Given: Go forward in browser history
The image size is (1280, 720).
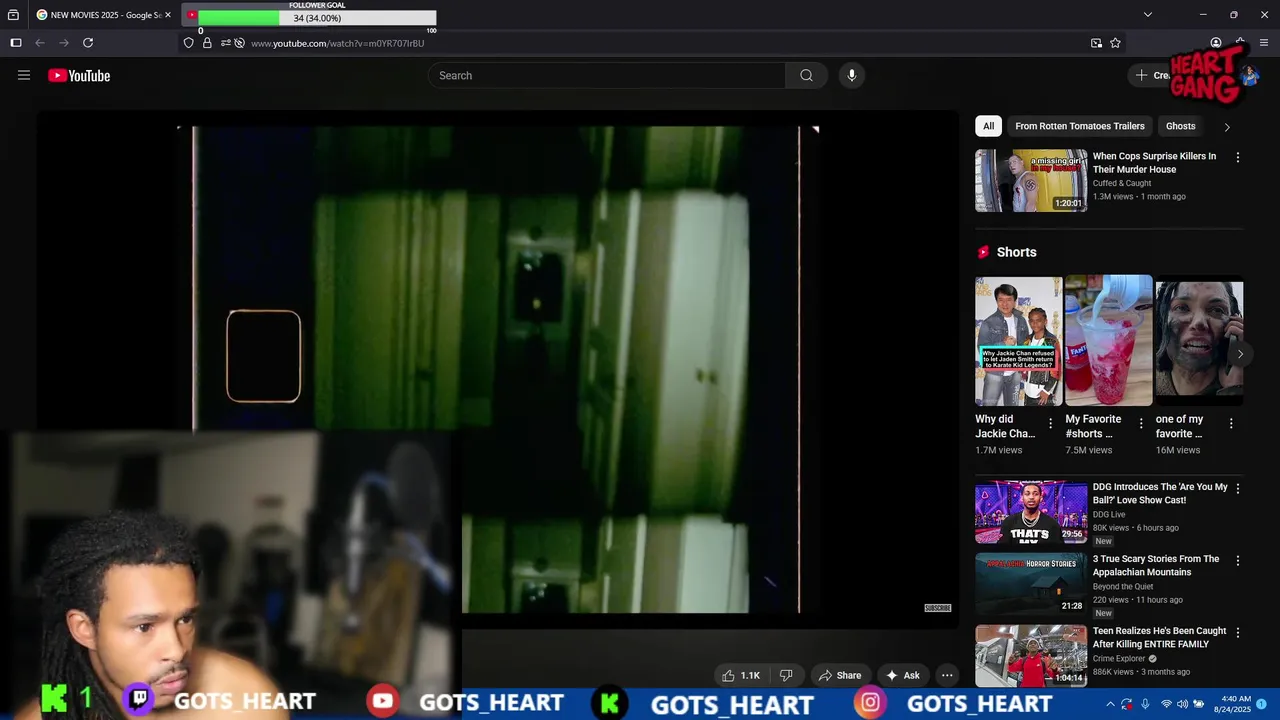Looking at the screenshot, I should click(x=64, y=43).
